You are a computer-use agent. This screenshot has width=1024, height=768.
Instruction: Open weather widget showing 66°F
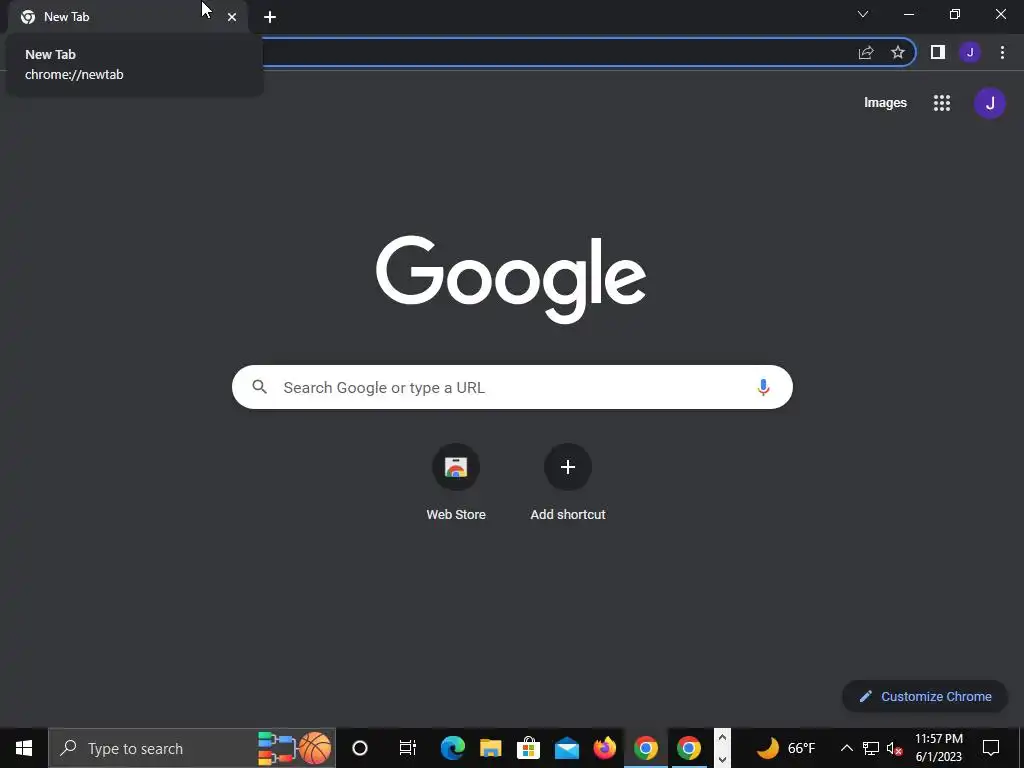786,748
